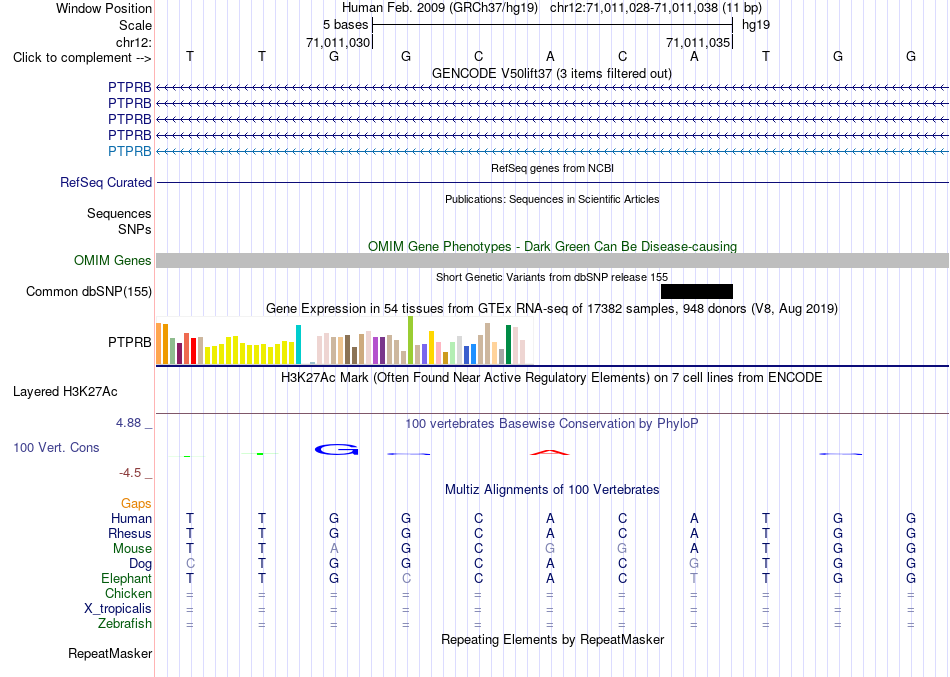Screen dimensions: 950x677
Task: Click the cyan bar in GTEx chart
Action: tap(298, 344)
